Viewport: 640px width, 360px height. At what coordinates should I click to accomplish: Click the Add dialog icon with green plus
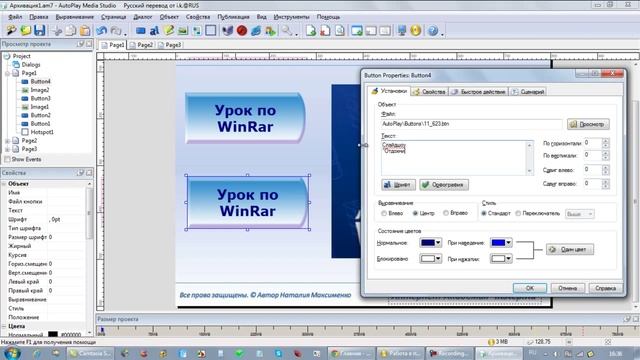356,31
